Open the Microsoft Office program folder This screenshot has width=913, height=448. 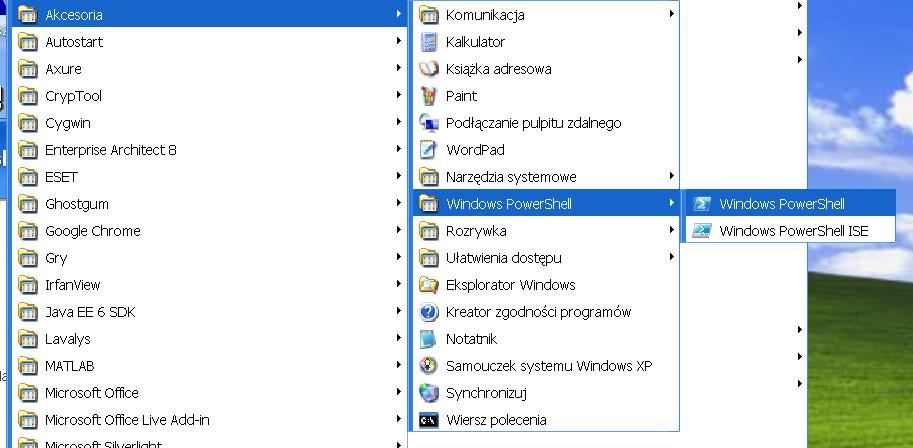[210, 393]
